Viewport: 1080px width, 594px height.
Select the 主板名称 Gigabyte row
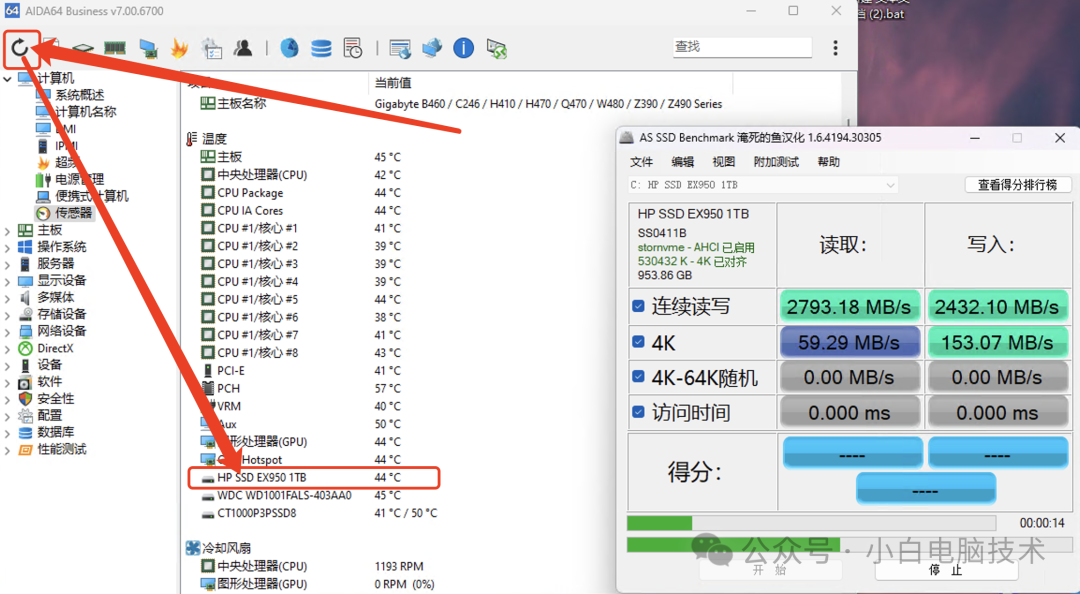(461, 104)
